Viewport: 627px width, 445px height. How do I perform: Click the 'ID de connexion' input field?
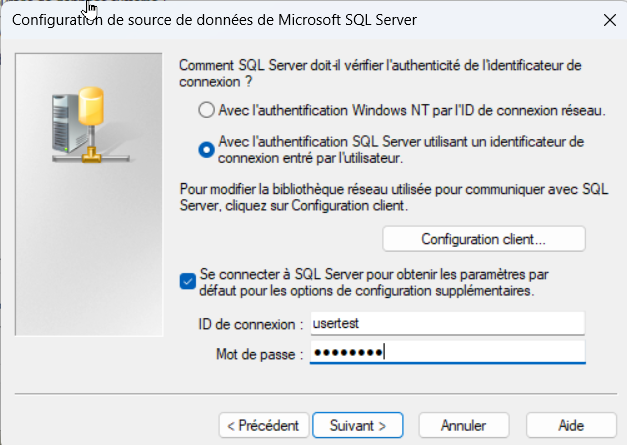(x=447, y=323)
